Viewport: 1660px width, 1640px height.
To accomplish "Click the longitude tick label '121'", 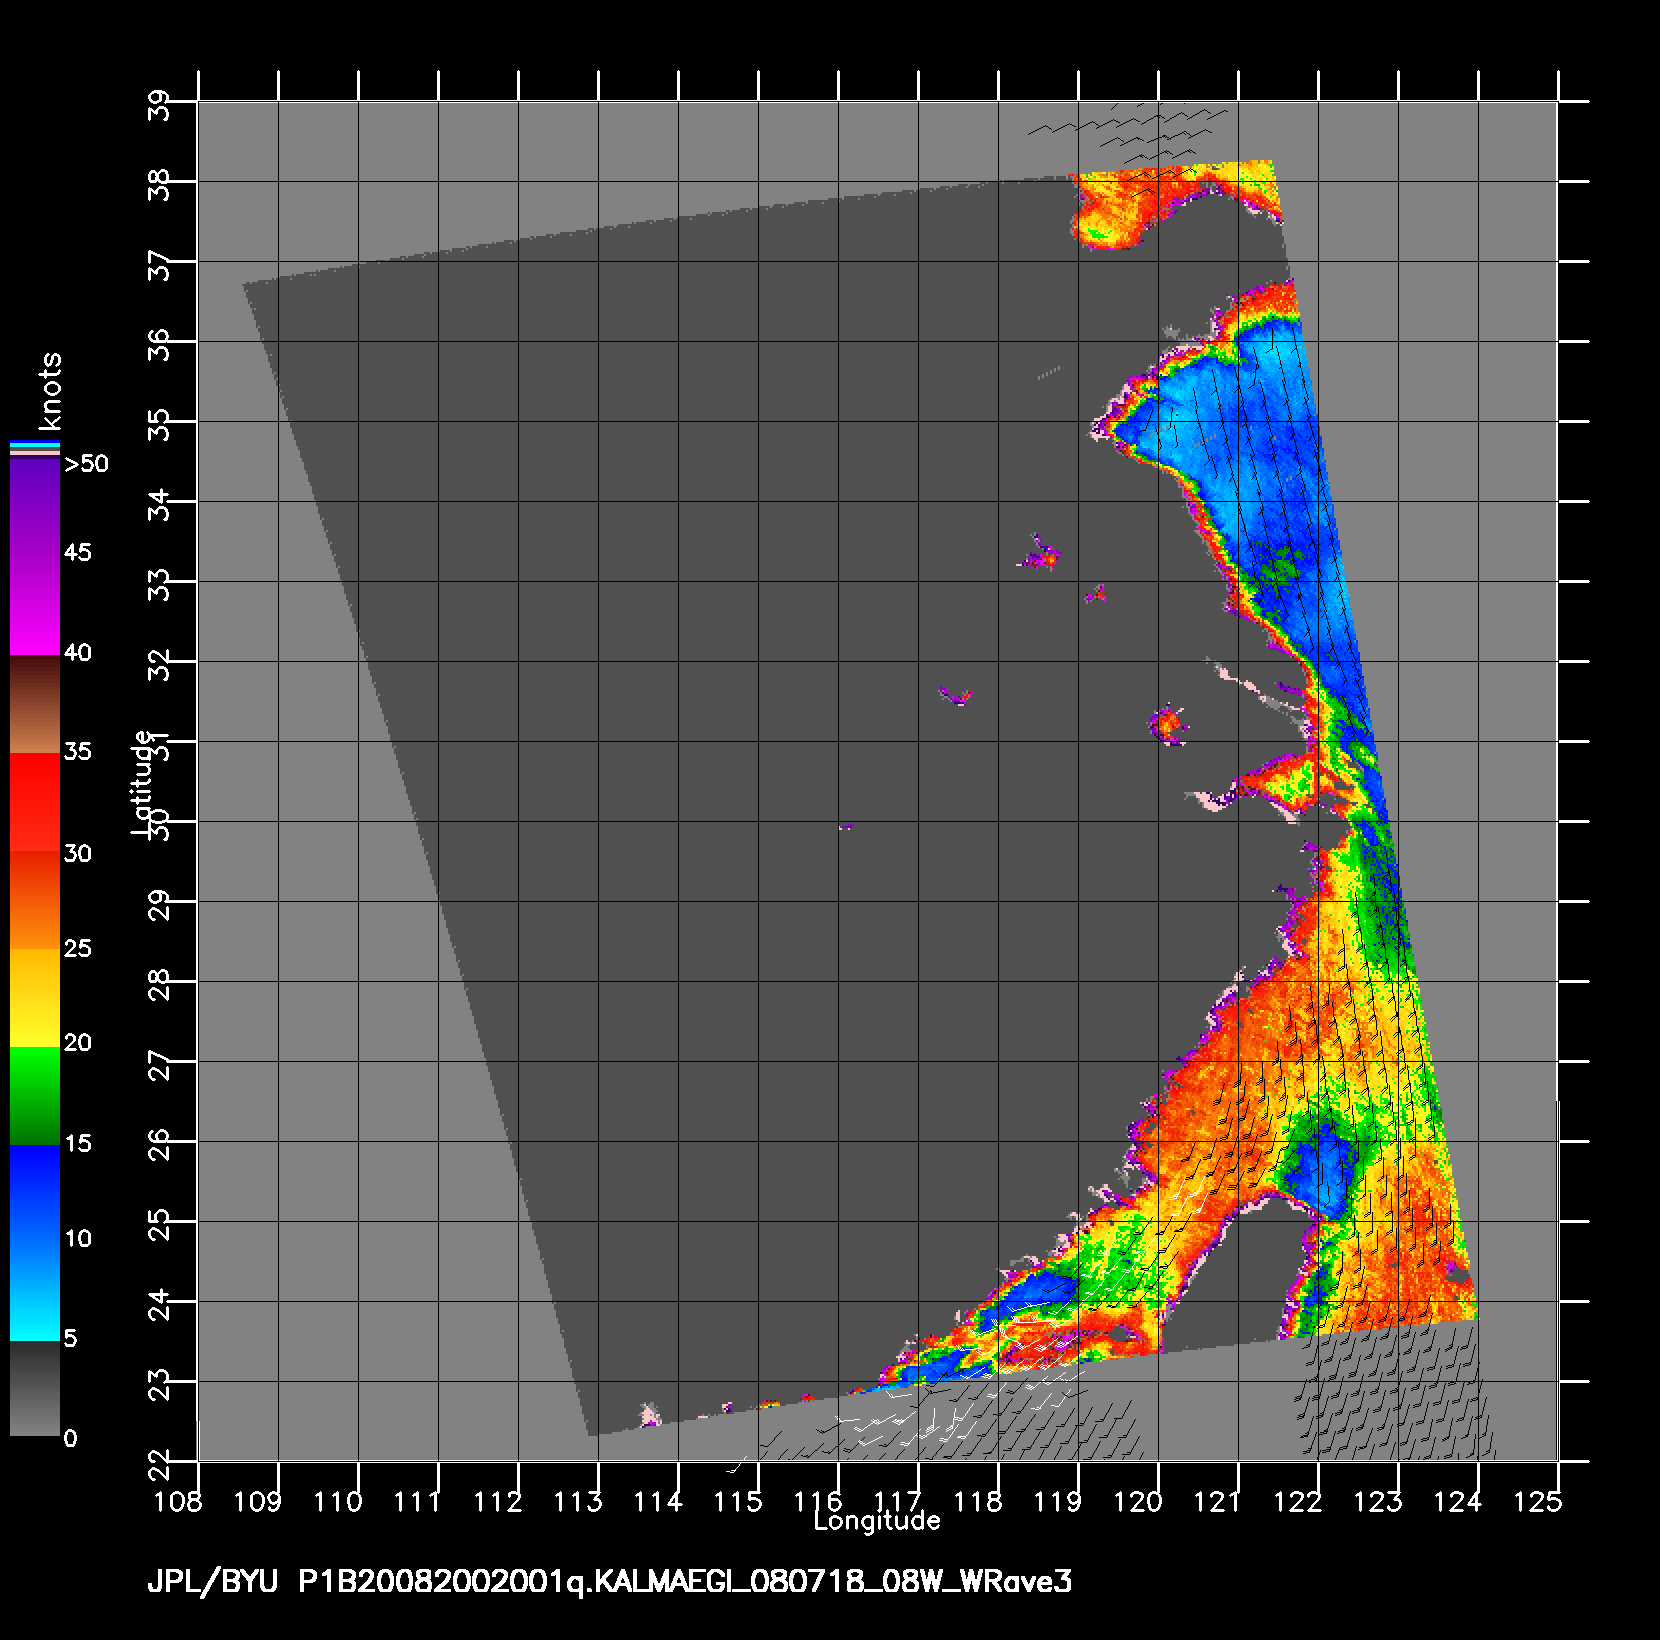I will click(x=1217, y=1501).
